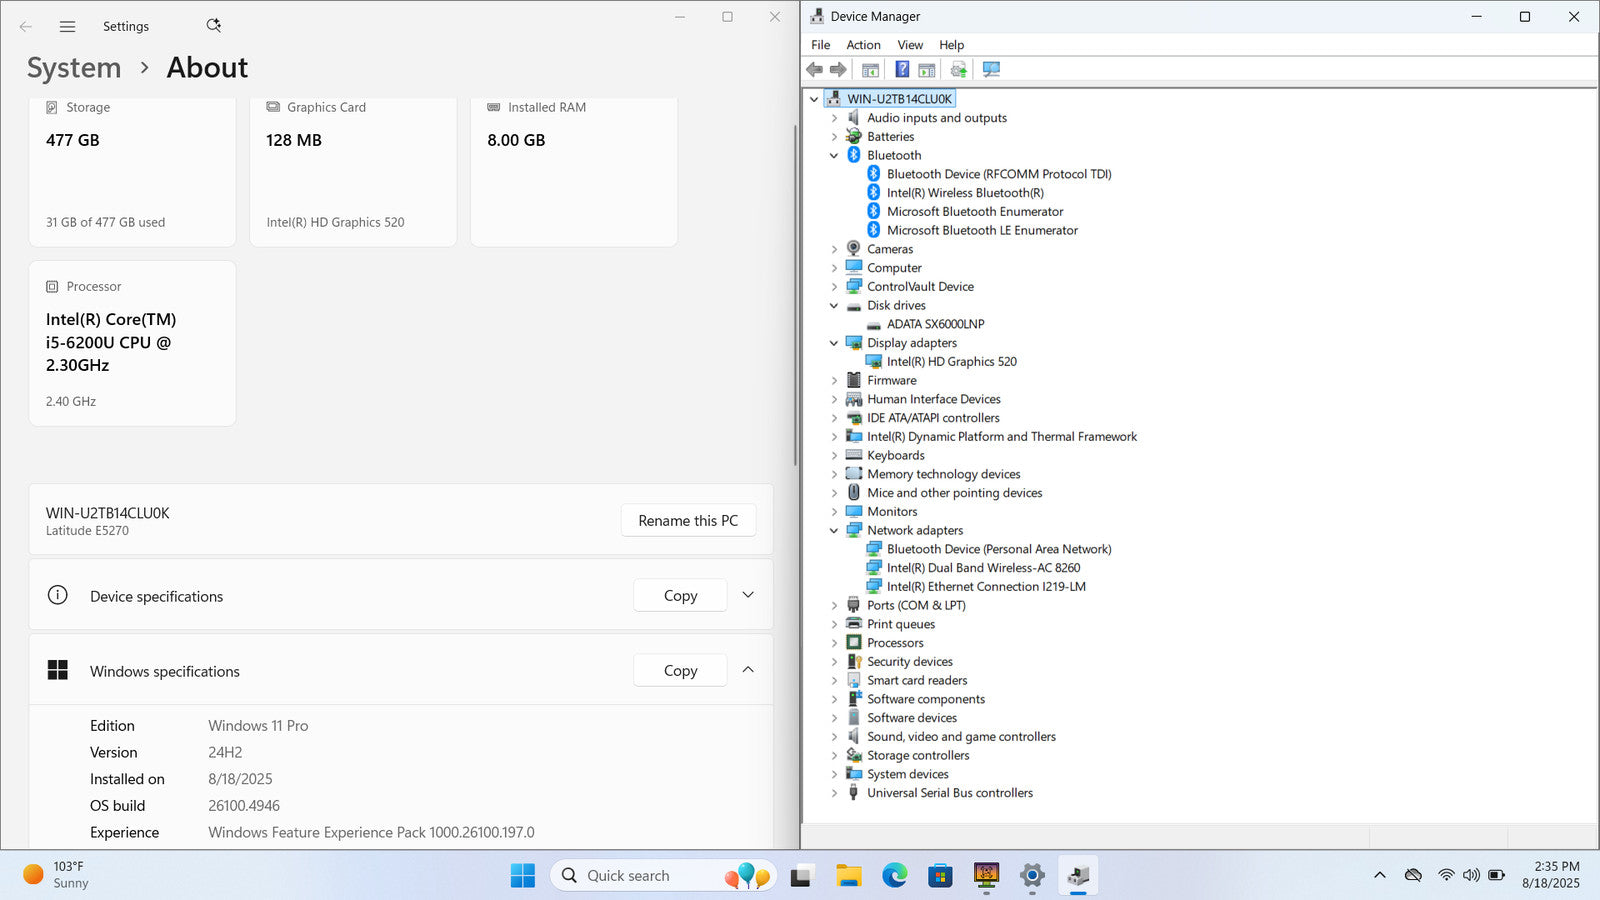Expand the Sound, video and game controllers node
Image resolution: width=1600 pixels, height=900 pixels.
point(834,737)
